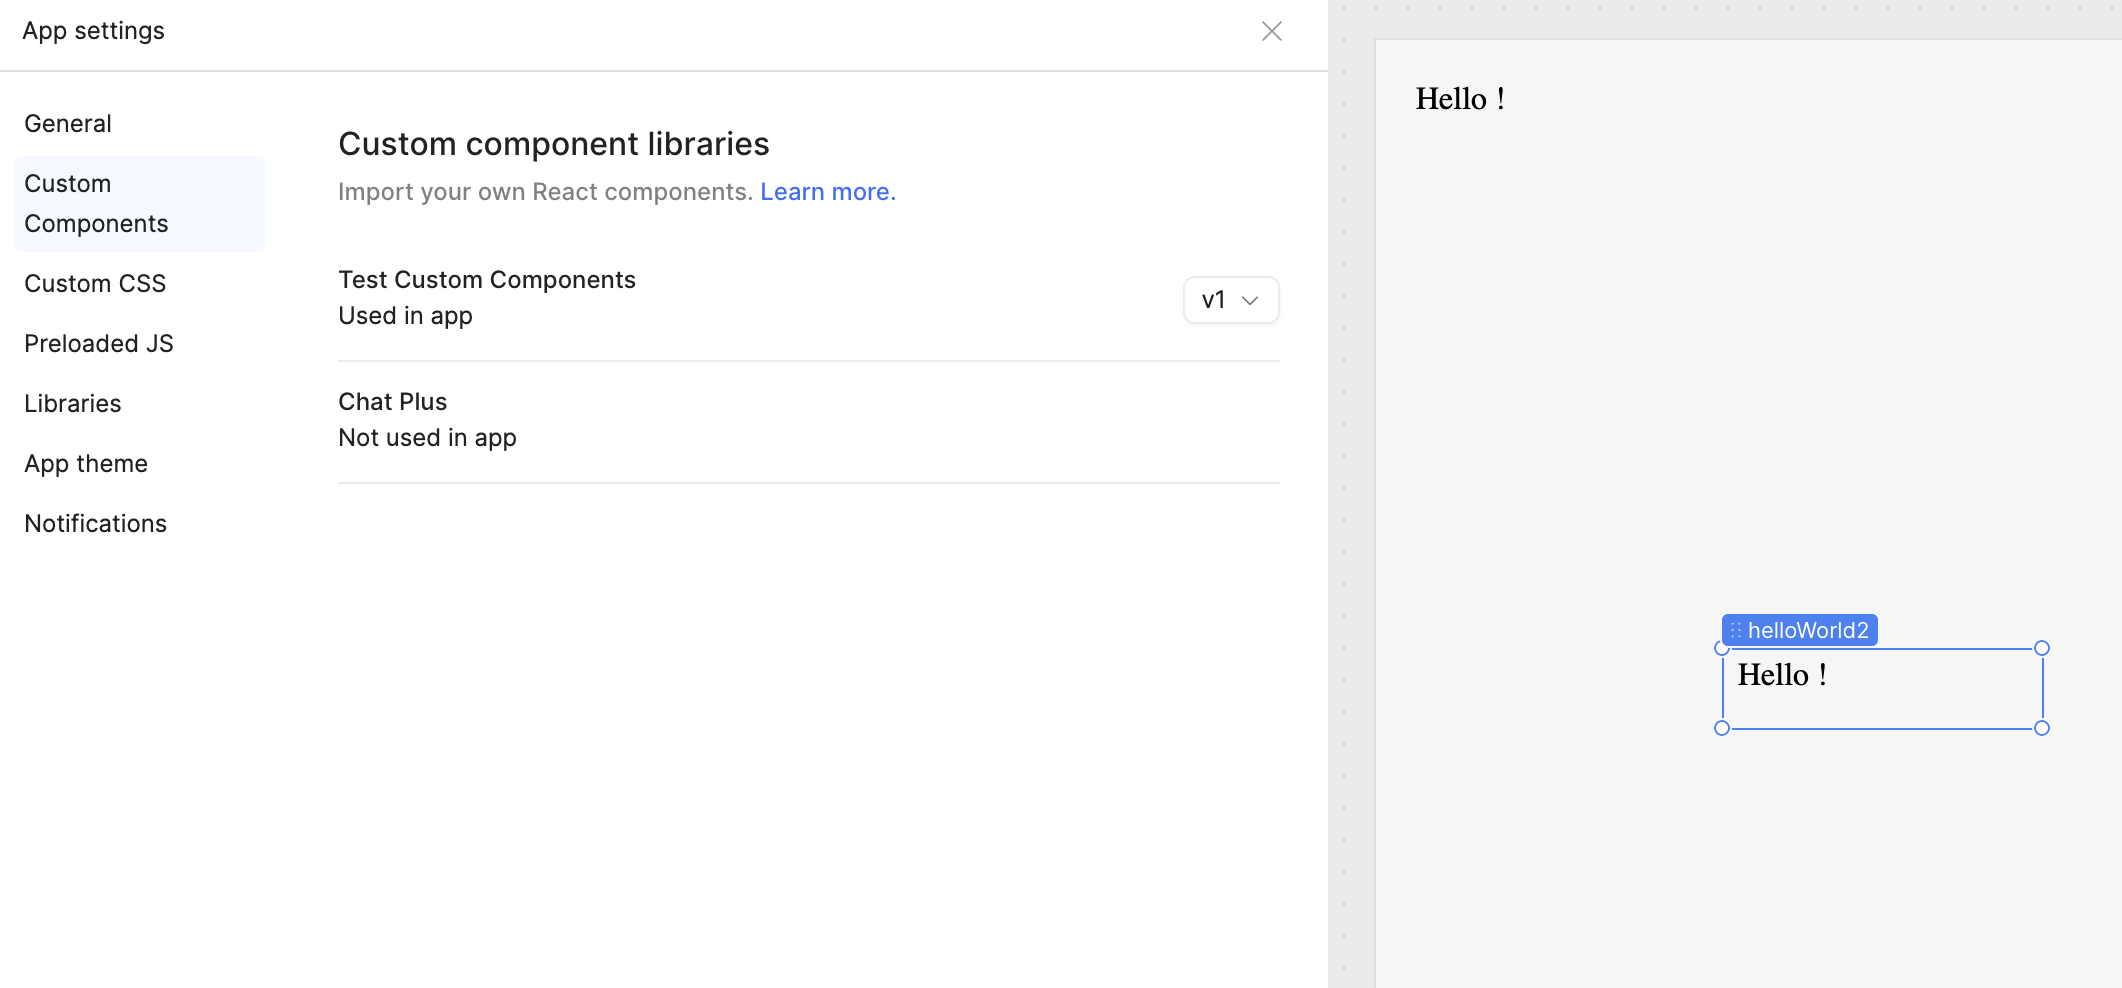Click the drag handle icon beside helloWorld2

(x=1736, y=631)
